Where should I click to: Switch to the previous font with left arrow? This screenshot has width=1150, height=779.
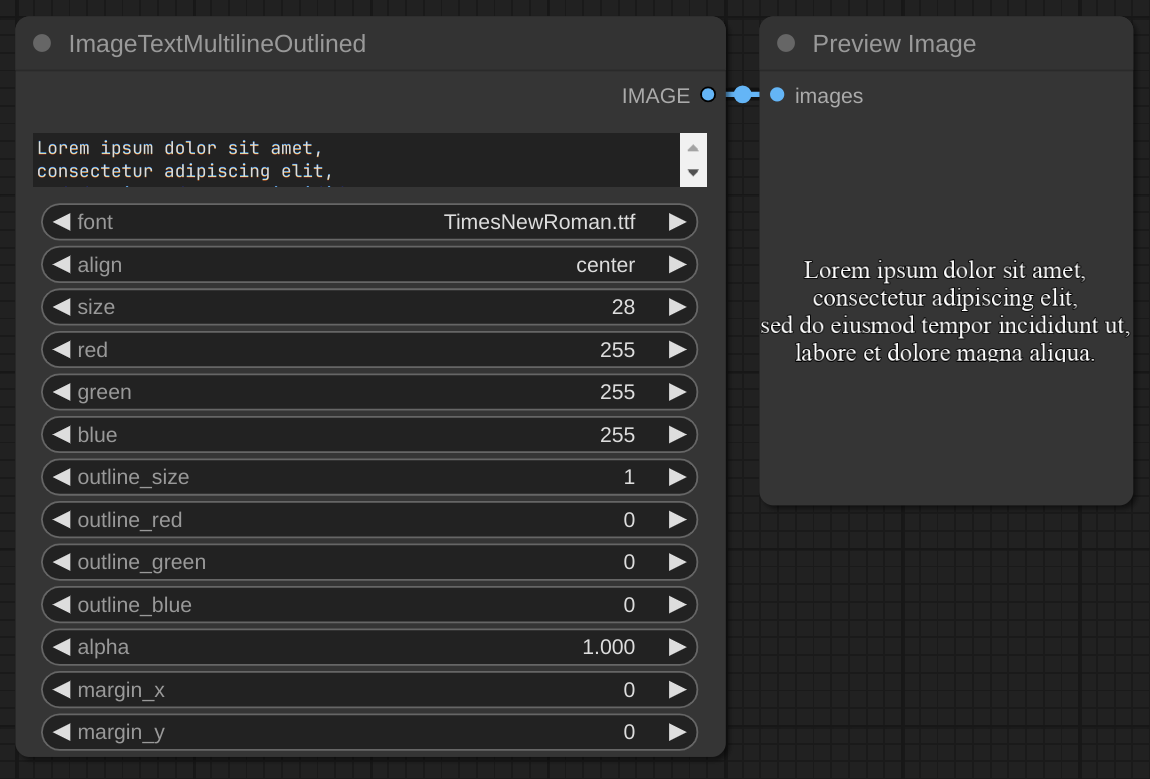[62, 222]
